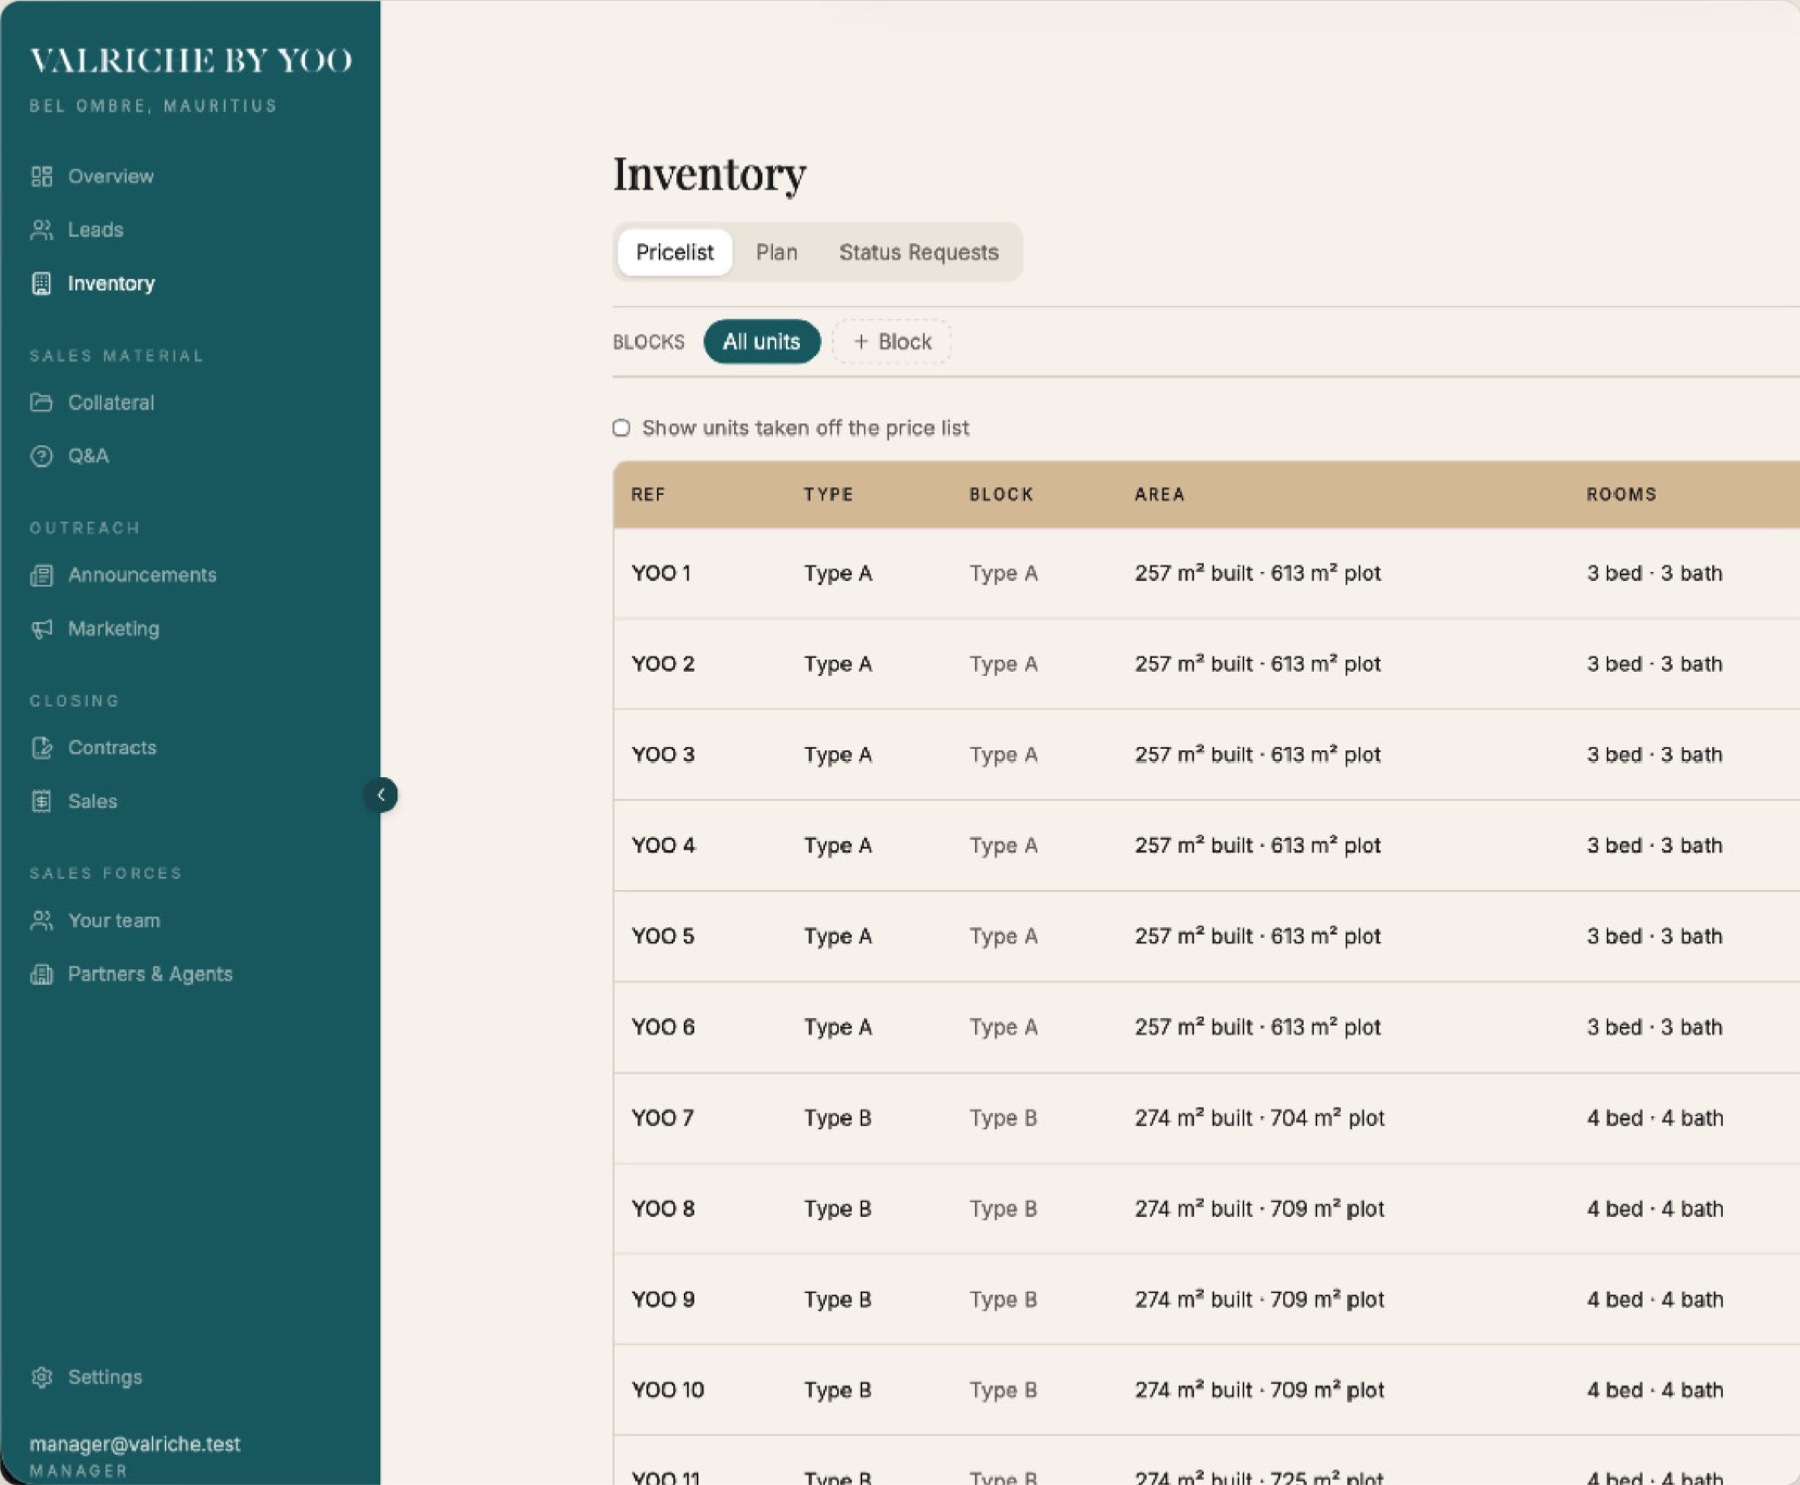The height and width of the screenshot is (1485, 1800).
Task: Click the Contracts document icon
Action: tap(41, 748)
